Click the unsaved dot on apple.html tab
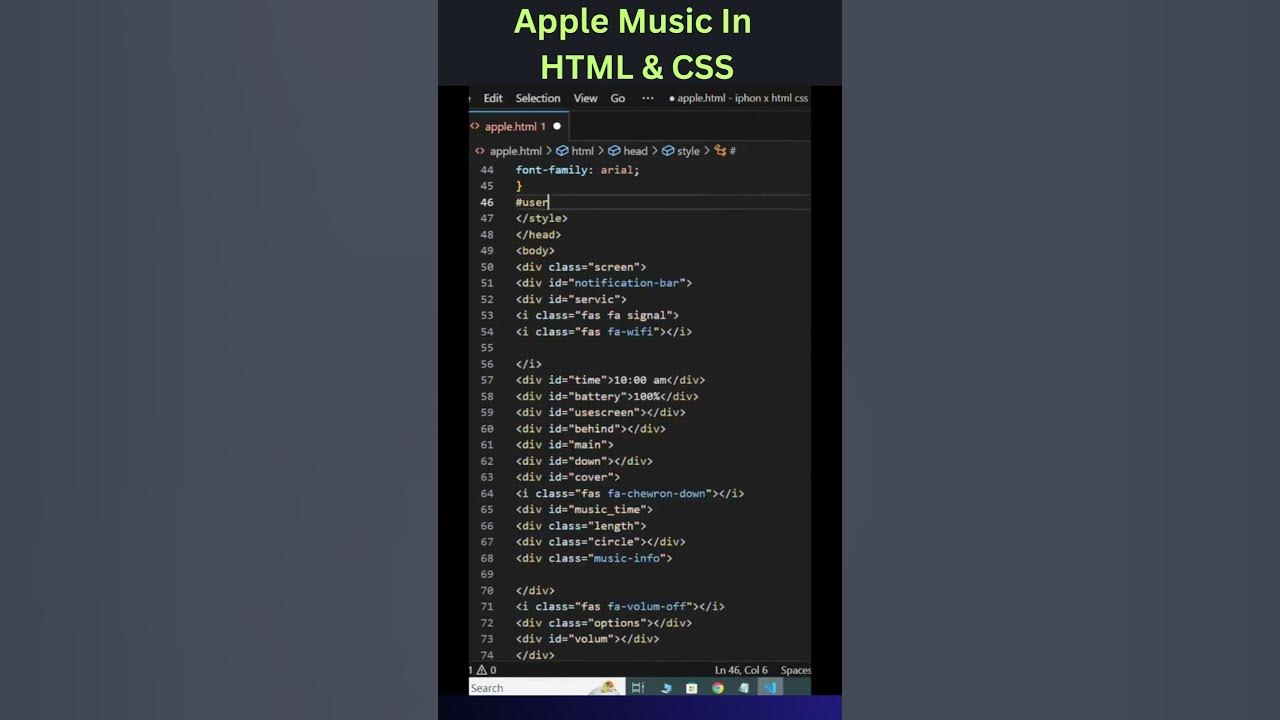Image resolution: width=1280 pixels, height=720 pixels. [x=557, y=127]
